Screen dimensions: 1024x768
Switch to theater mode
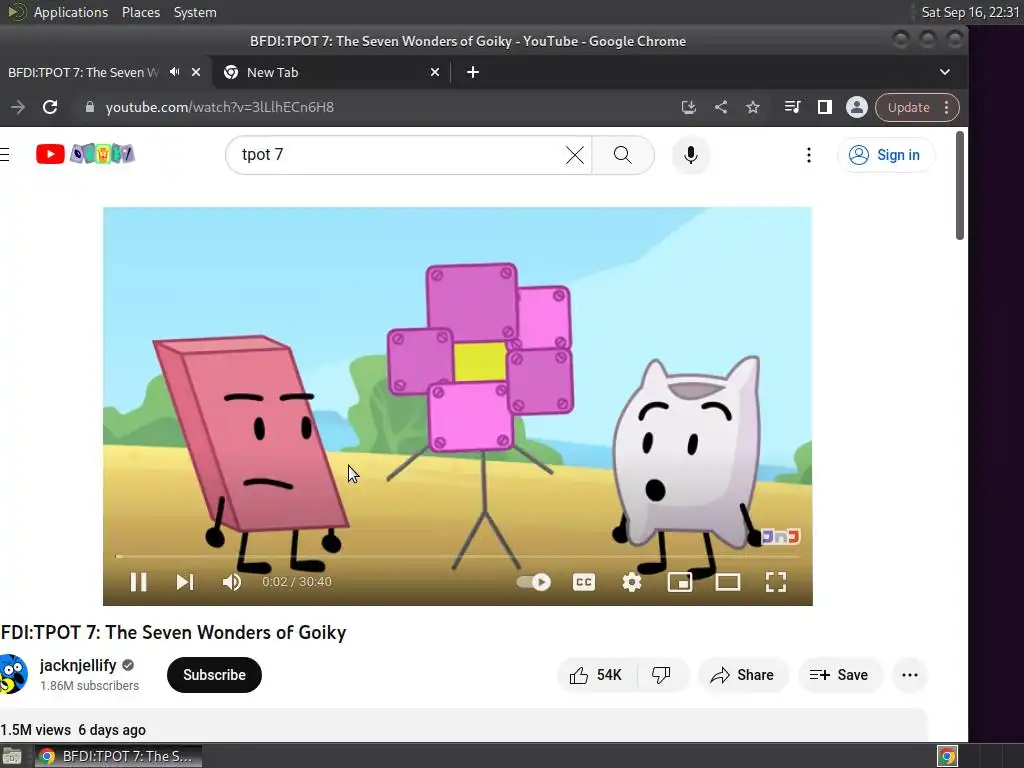coord(728,582)
